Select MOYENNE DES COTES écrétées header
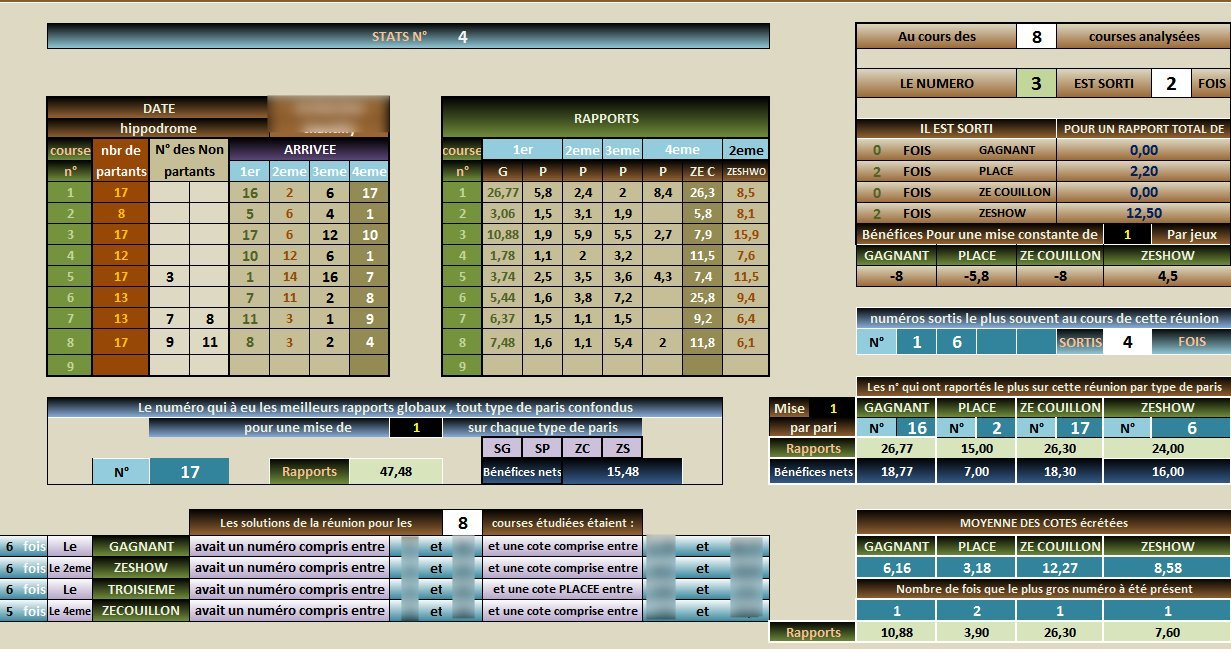Screen dimensions: 1231x649 click(x=1043, y=523)
